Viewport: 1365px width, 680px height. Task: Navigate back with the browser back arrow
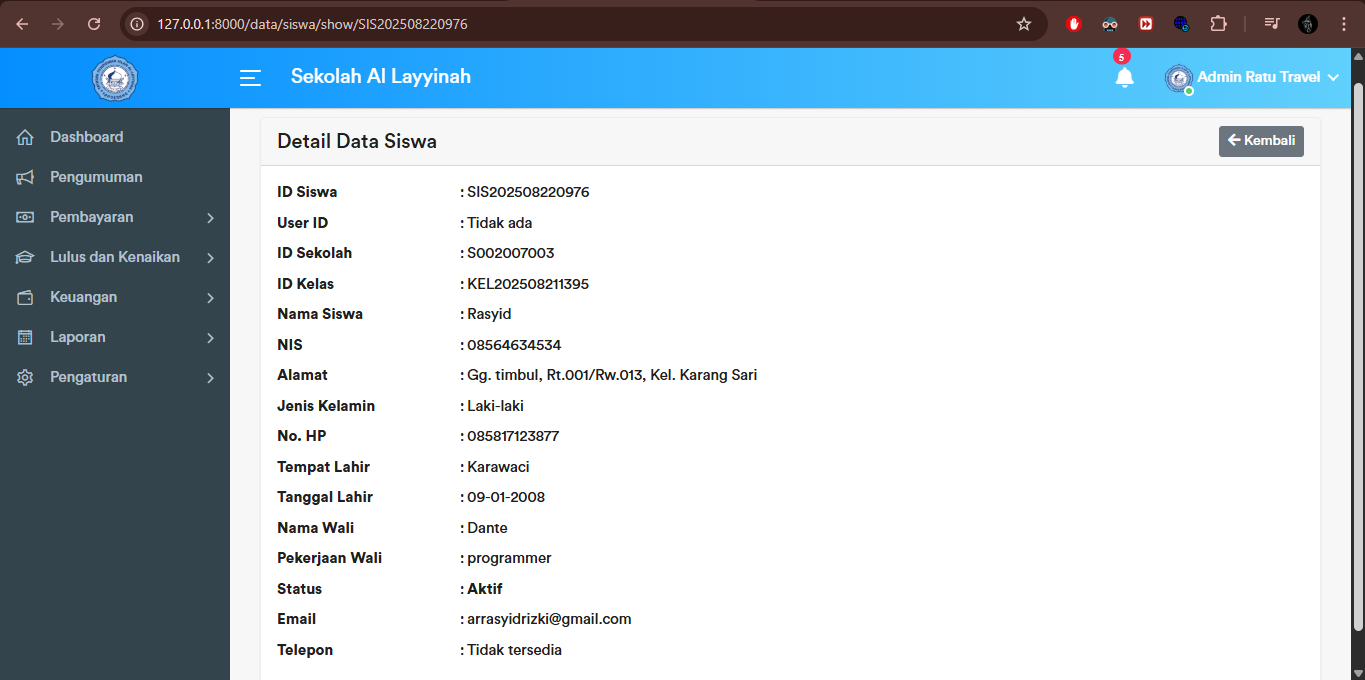tap(20, 23)
